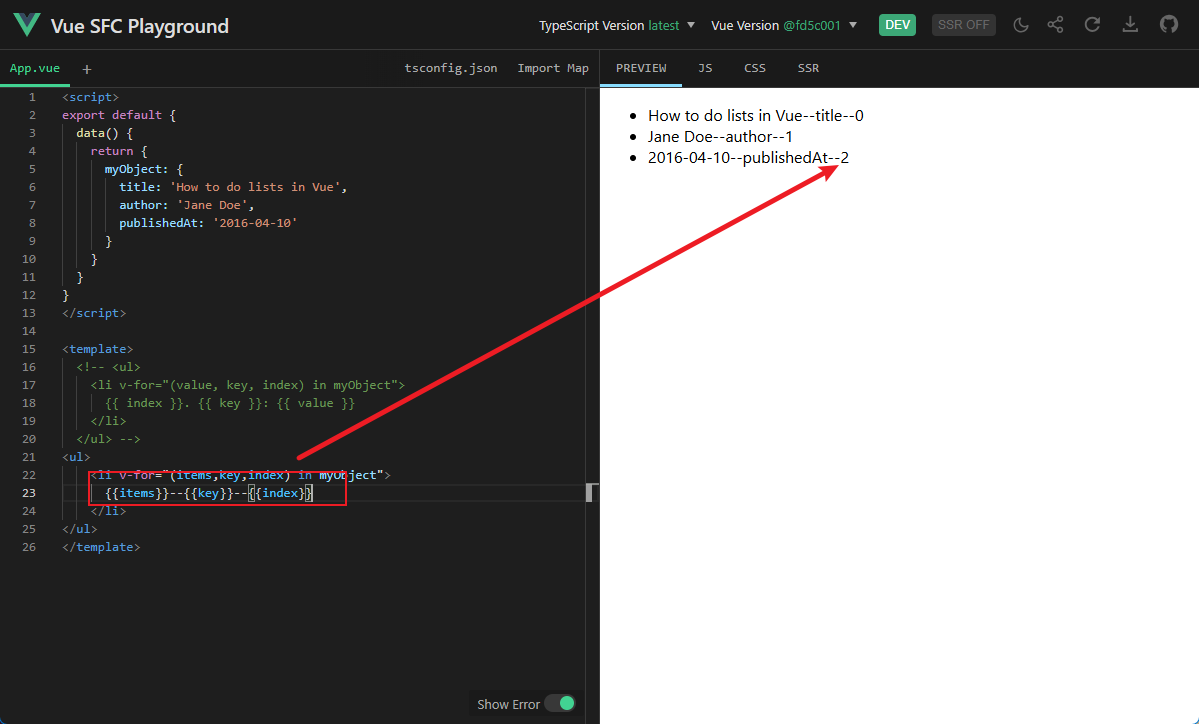1199x724 pixels.
Task: Toggle the SSR OFF button
Action: coord(963,24)
